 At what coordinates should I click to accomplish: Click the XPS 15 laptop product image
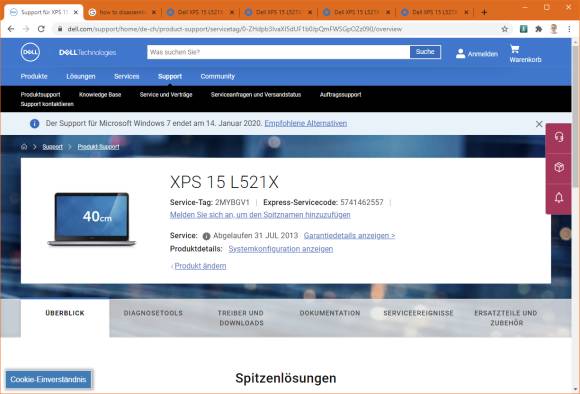(92, 219)
